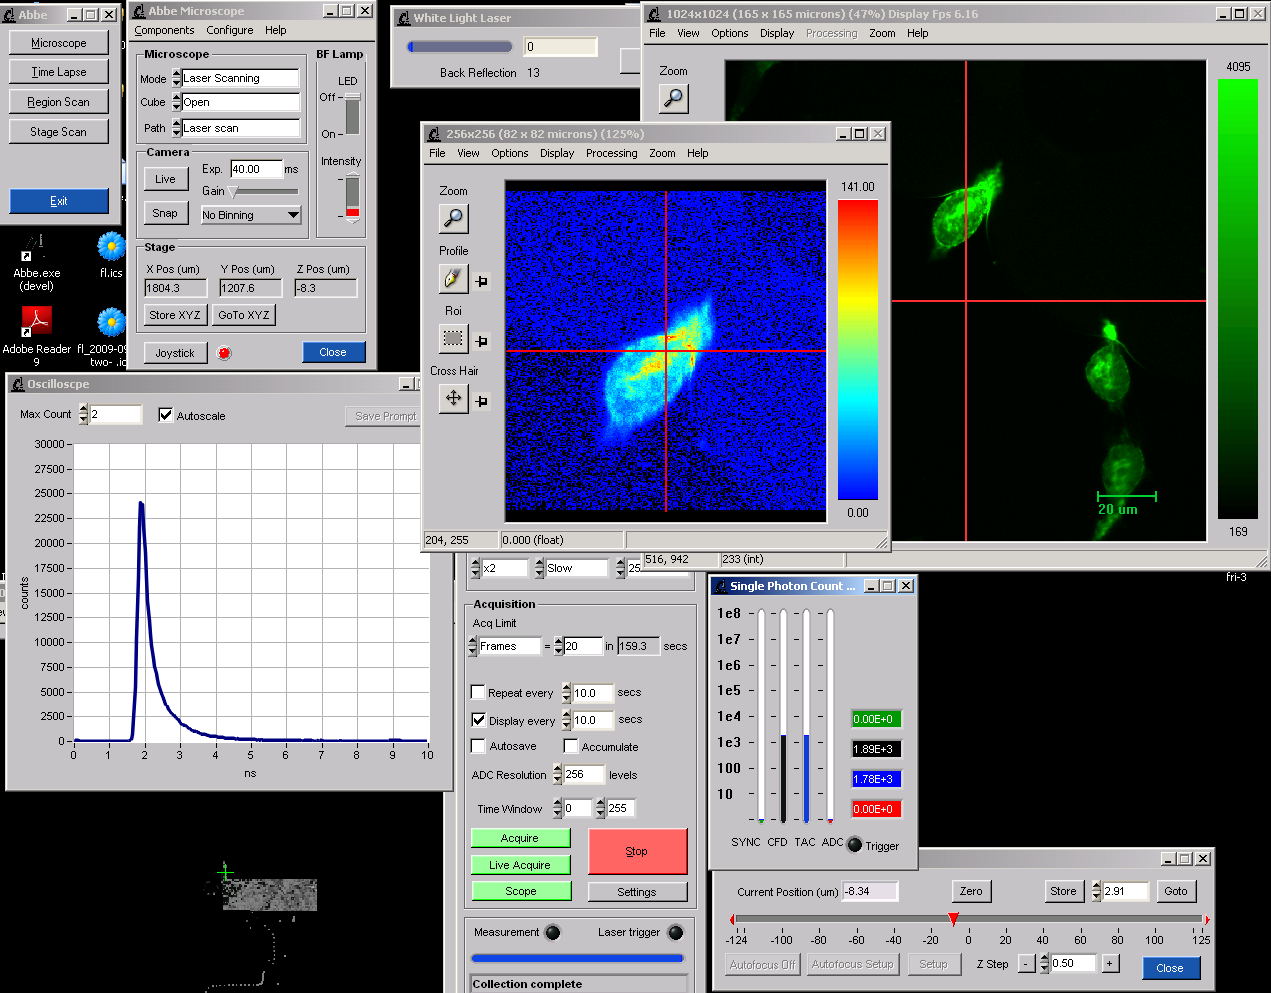The height and width of the screenshot is (993, 1271).
Task: Click the Measurement indicator LED
Action: click(553, 933)
